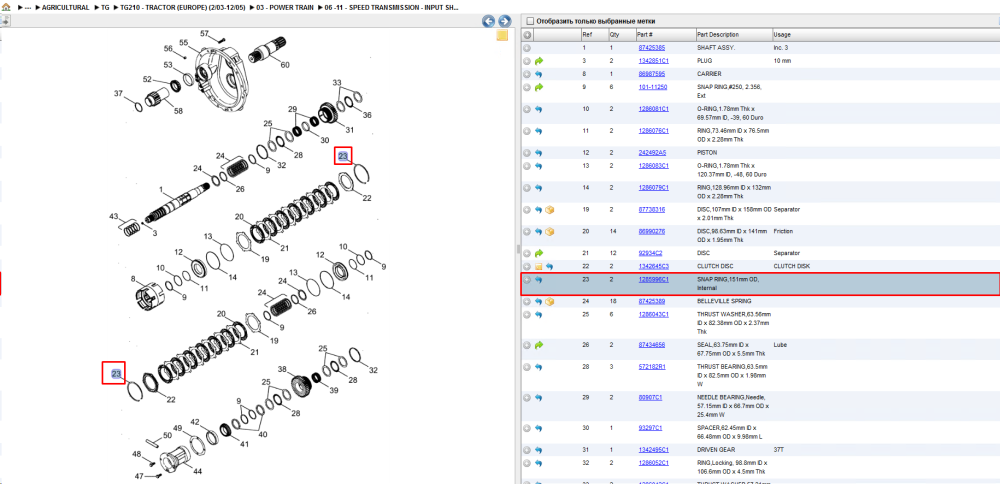Image resolution: width=1000 pixels, height=484 pixels.
Task: Open the '...' breadcrumb level
Action: pyautogui.click(x=27, y=8)
